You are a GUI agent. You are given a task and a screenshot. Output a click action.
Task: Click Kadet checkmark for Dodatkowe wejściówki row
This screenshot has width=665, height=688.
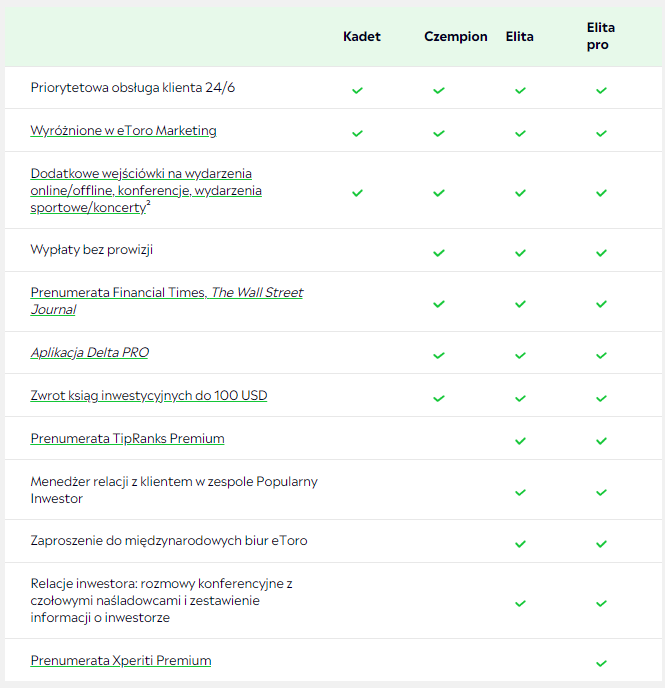point(357,192)
